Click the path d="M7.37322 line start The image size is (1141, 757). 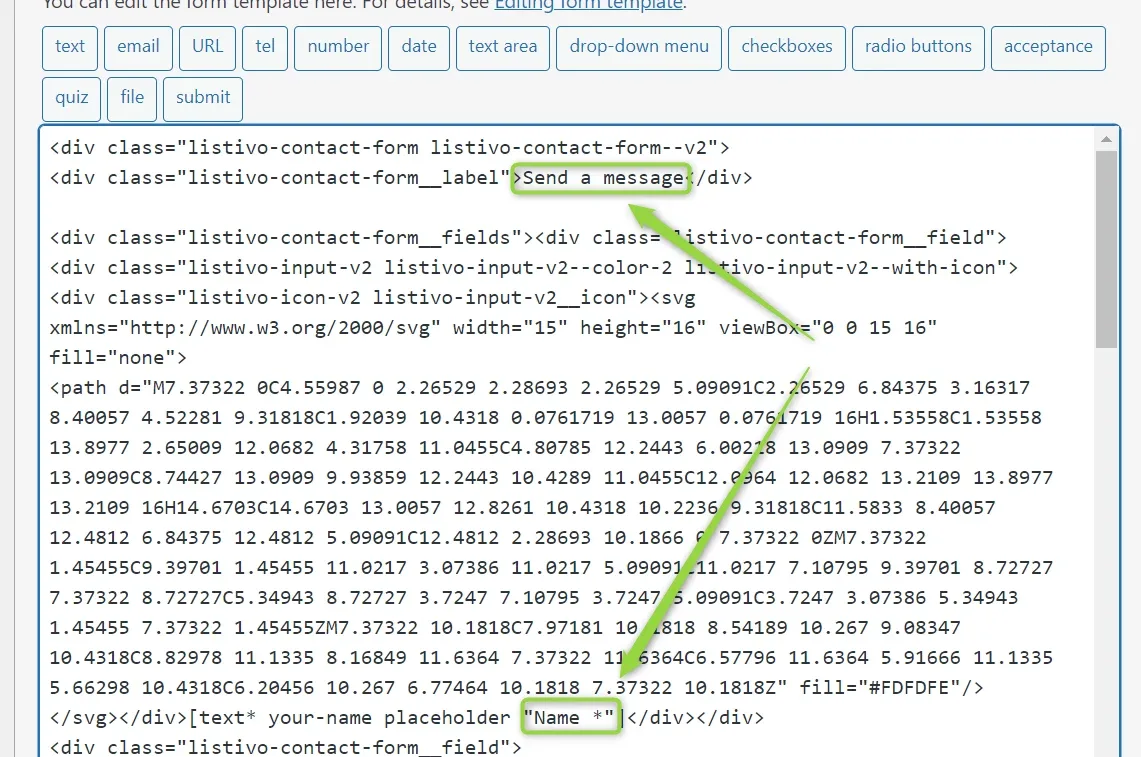[x=147, y=388]
